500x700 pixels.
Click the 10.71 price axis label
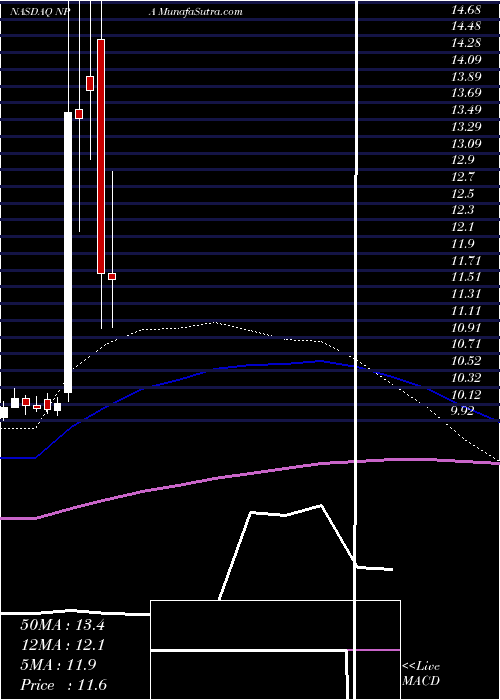click(466, 344)
